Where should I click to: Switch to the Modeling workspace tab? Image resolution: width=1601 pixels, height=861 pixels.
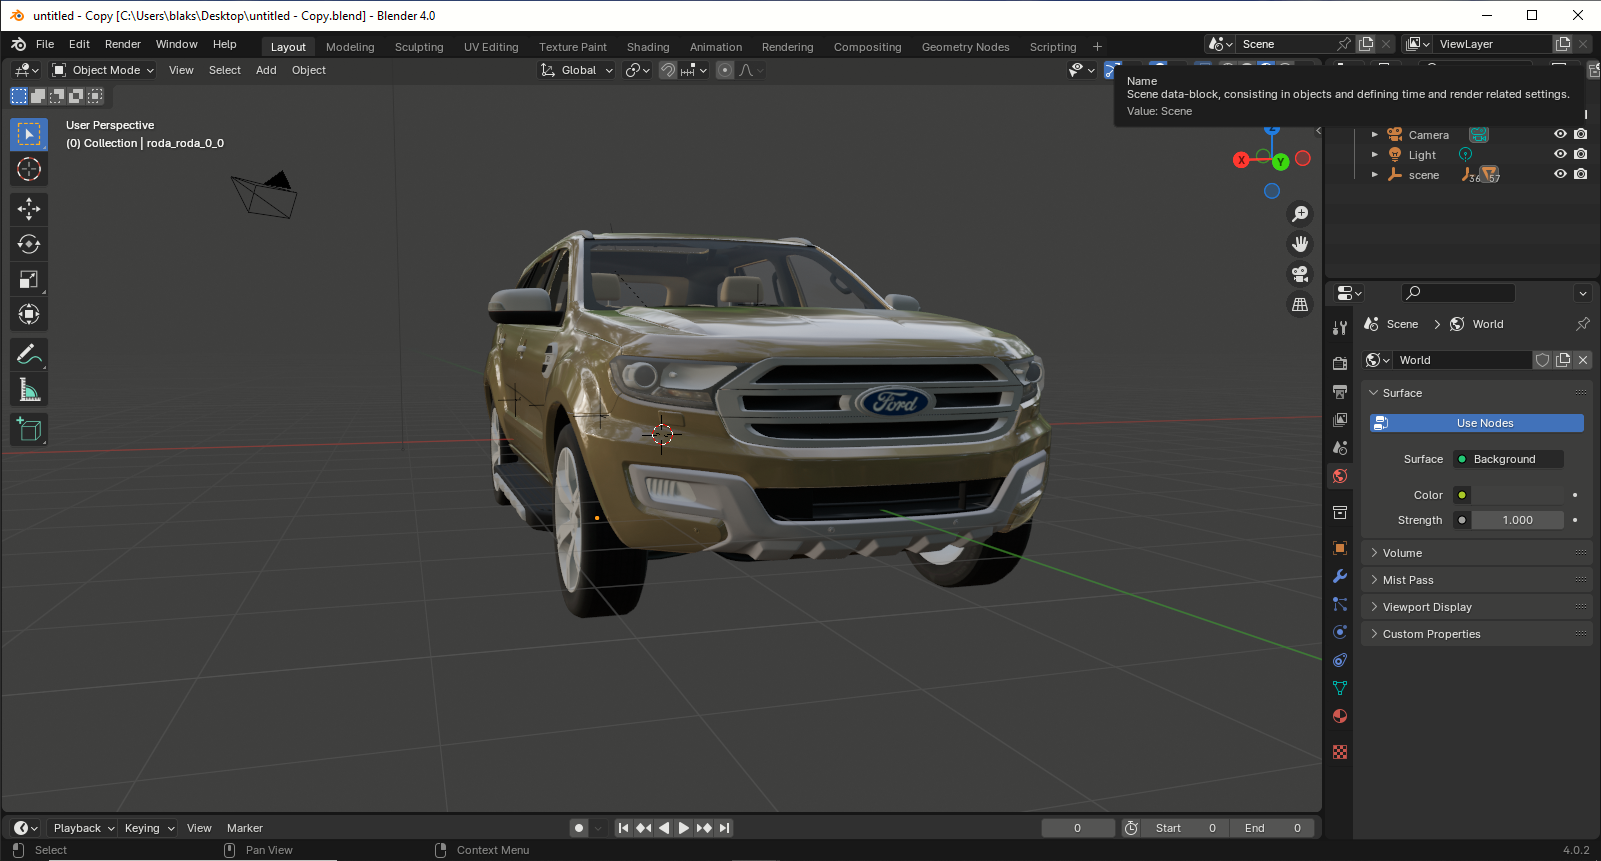350,47
